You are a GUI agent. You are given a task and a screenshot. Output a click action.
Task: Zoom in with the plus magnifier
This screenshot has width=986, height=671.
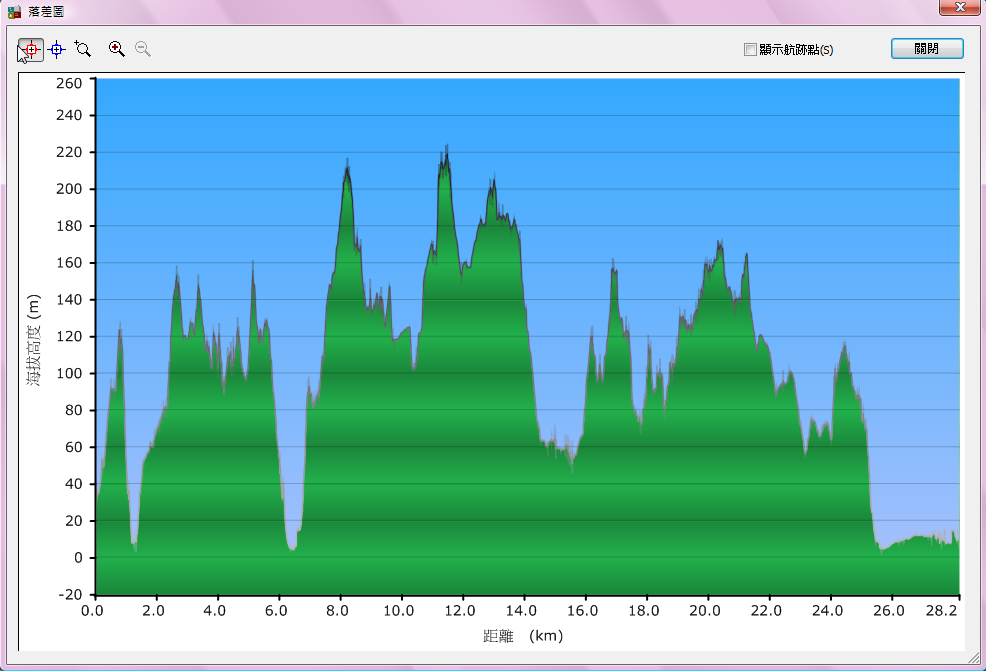pos(117,49)
